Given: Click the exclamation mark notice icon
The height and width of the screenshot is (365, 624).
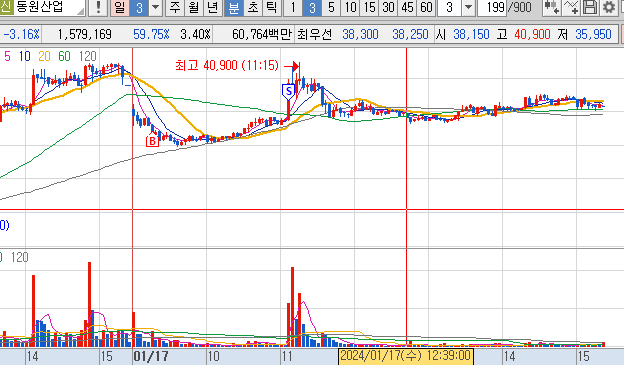Looking at the screenshot, I should click(98, 7).
